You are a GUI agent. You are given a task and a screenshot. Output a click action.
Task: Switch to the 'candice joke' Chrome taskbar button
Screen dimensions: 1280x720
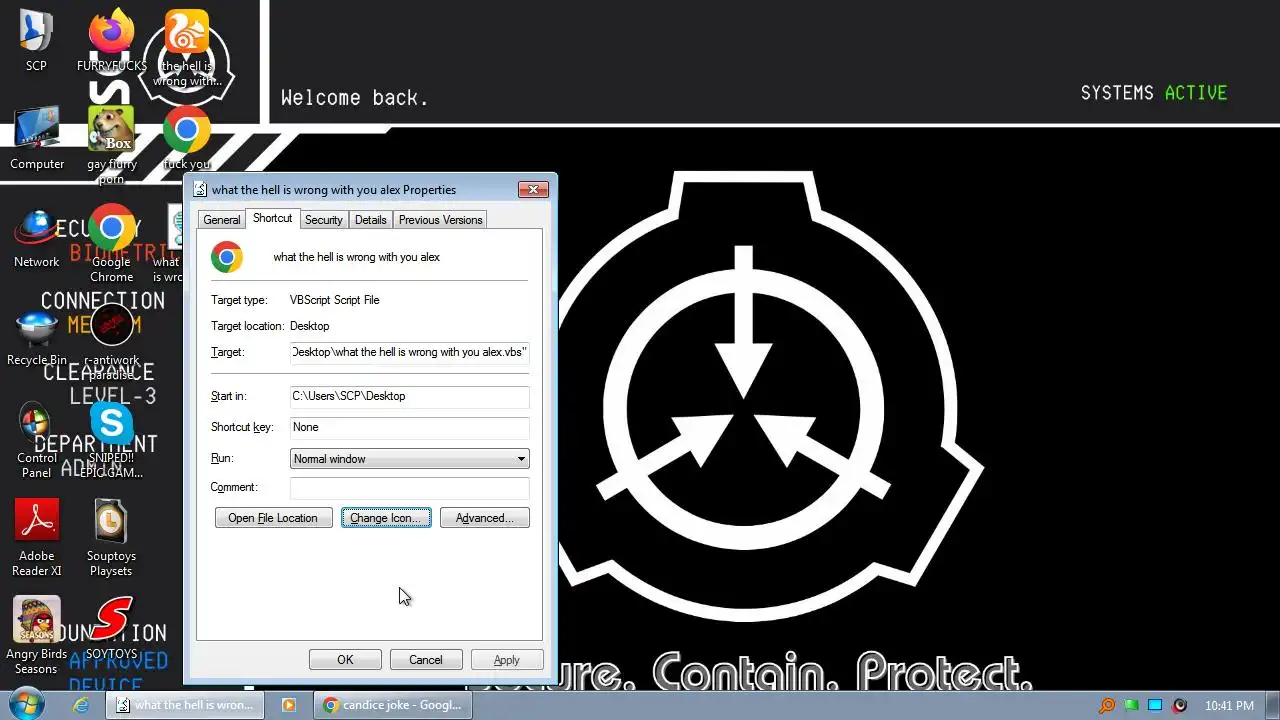click(392, 705)
